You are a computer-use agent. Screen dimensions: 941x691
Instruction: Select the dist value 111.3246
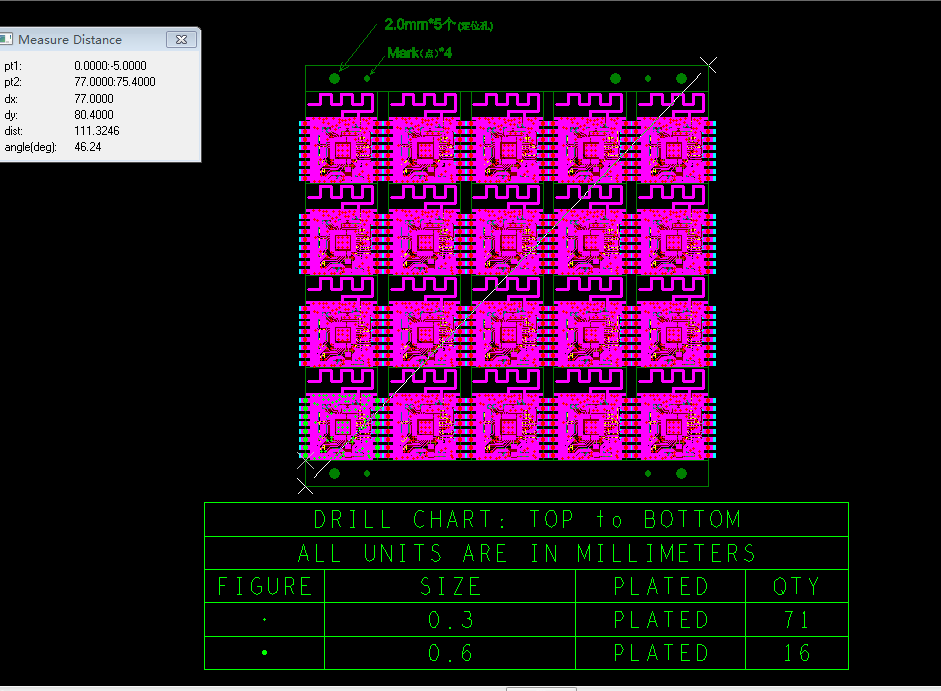96,131
